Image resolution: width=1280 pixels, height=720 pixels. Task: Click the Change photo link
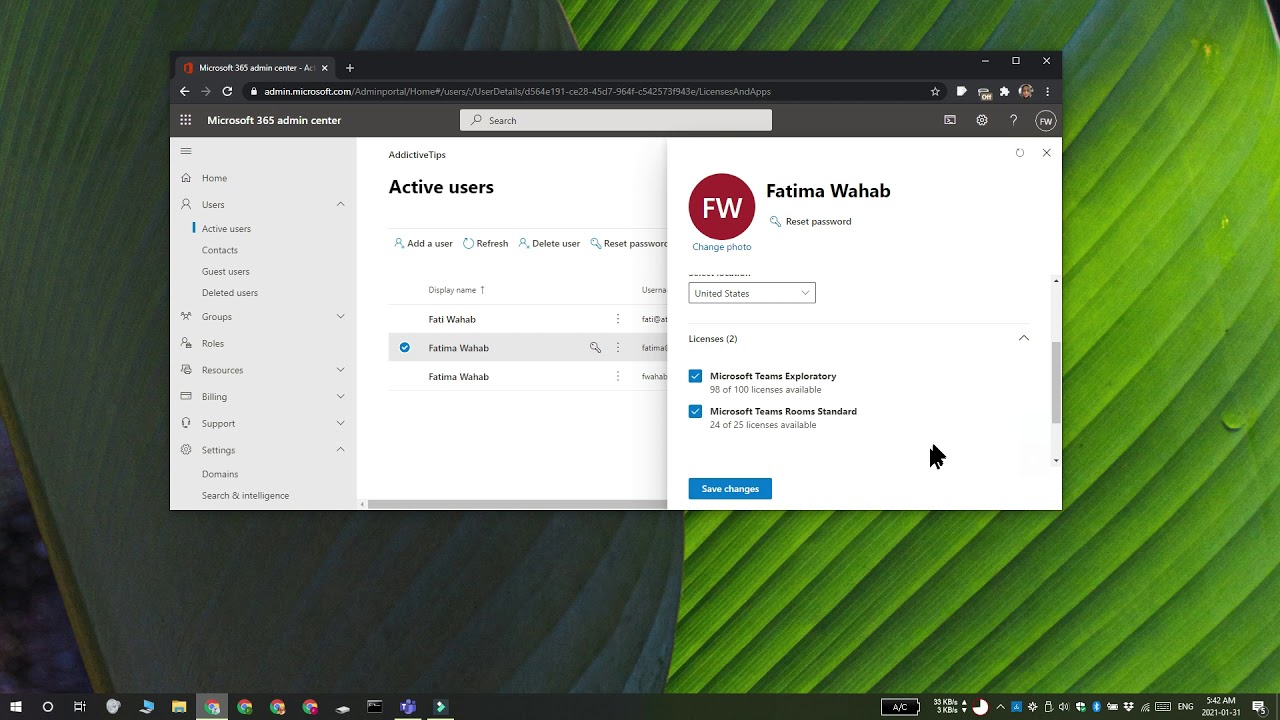point(722,247)
